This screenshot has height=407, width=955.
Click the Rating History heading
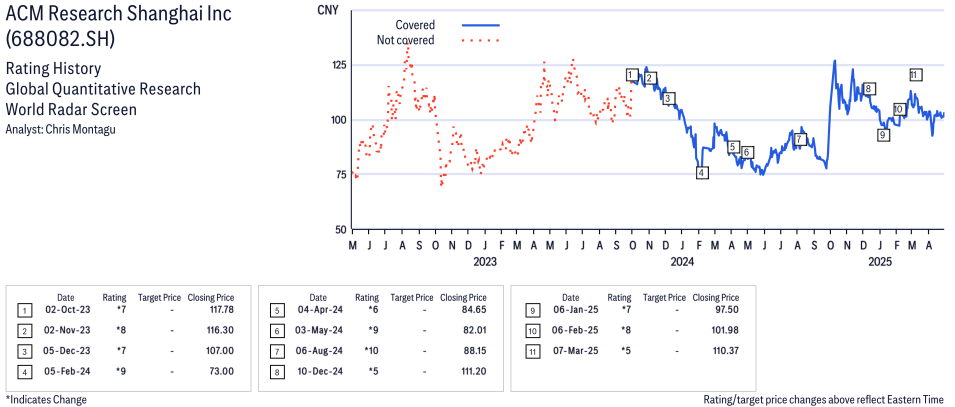53,68
